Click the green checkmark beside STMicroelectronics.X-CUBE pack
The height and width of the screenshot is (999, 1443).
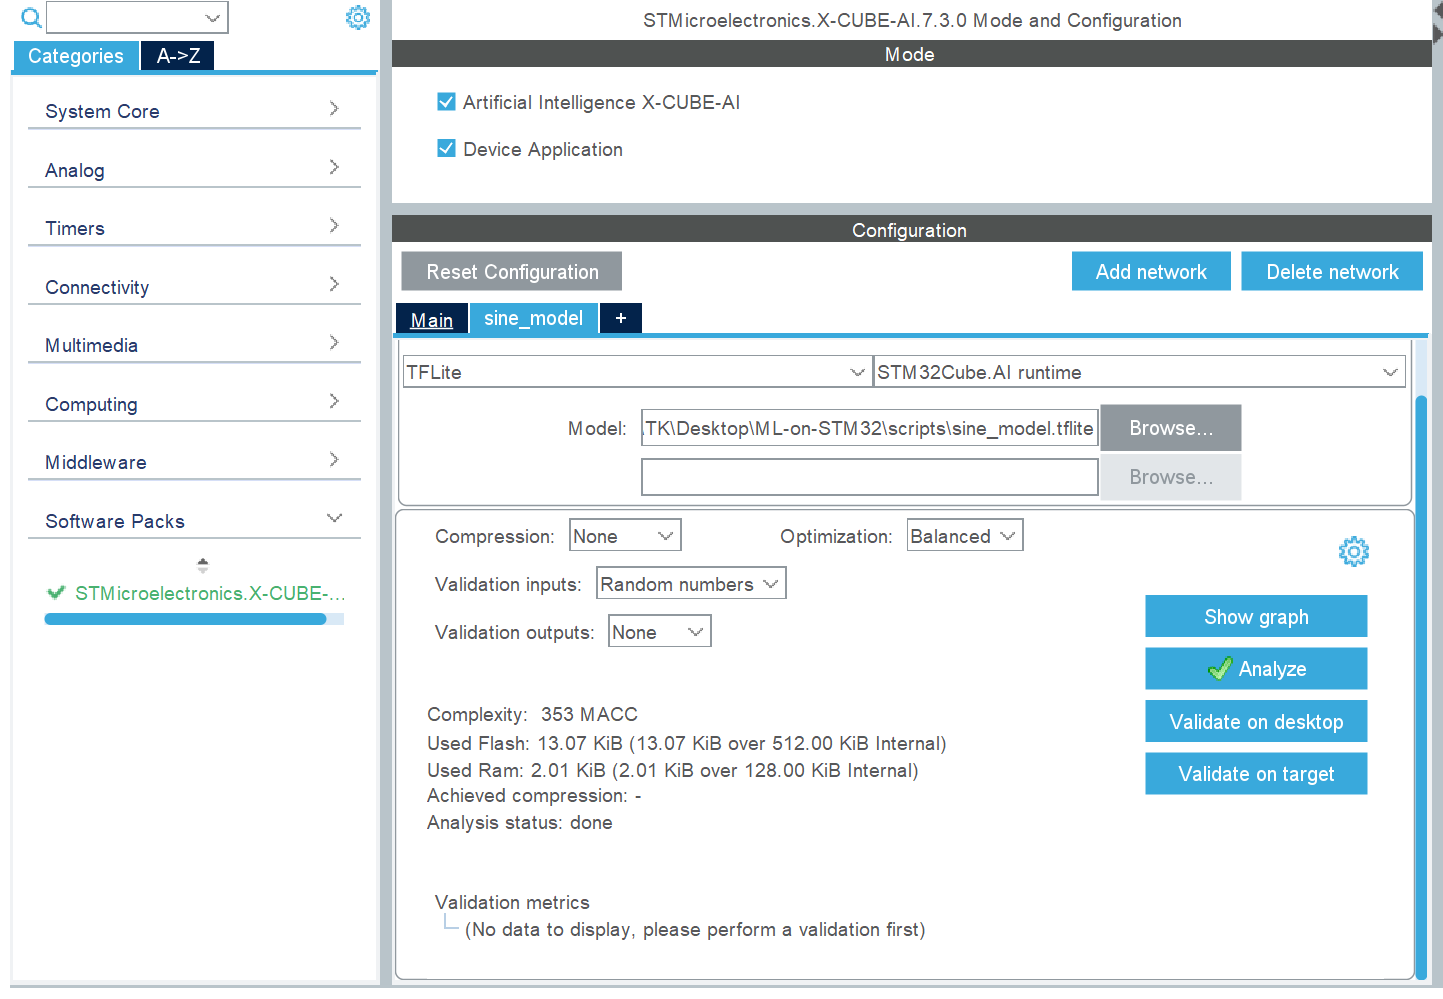pyautogui.click(x=56, y=593)
